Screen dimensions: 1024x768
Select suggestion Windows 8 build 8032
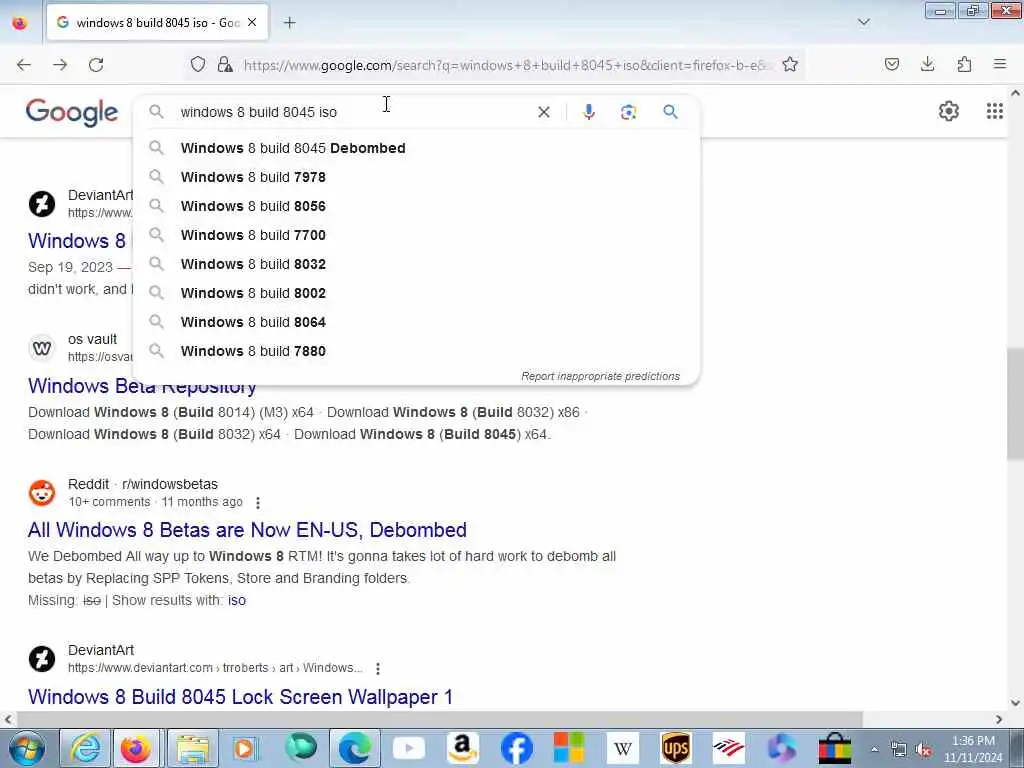point(417,264)
